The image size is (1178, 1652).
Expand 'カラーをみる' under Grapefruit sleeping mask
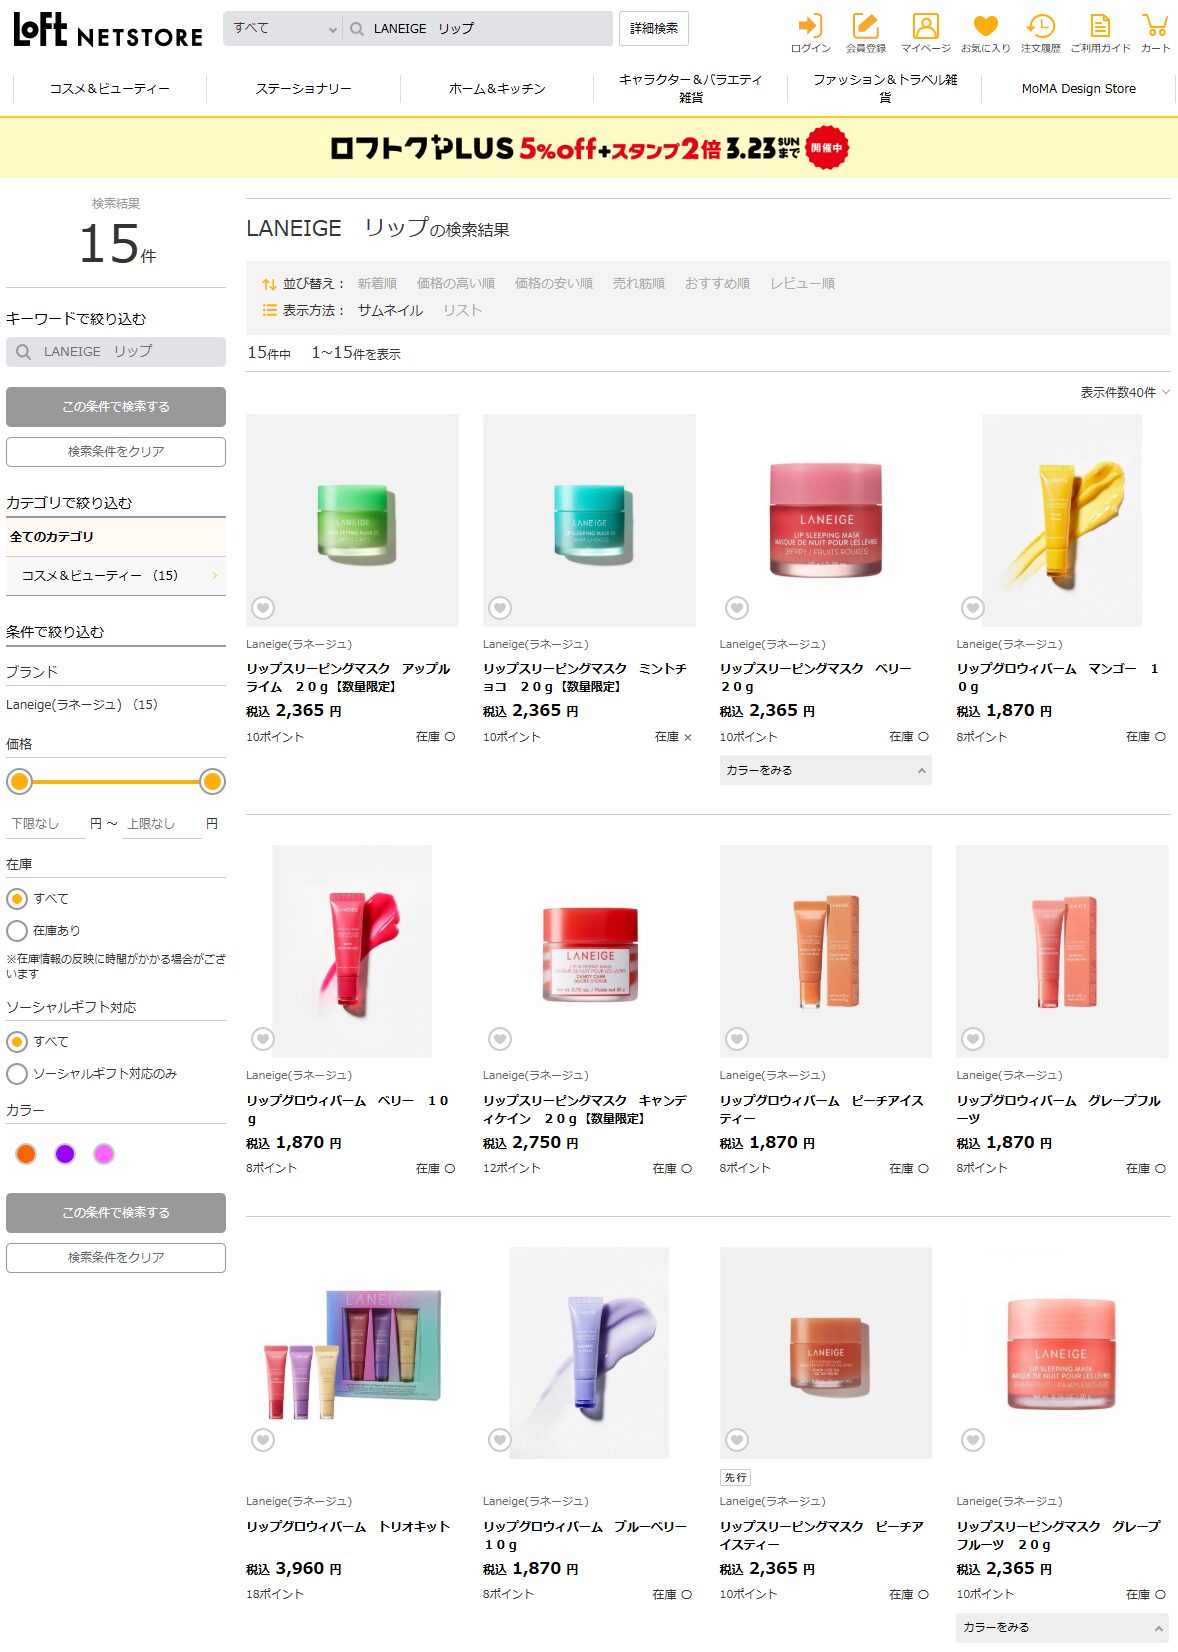(1062, 1627)
